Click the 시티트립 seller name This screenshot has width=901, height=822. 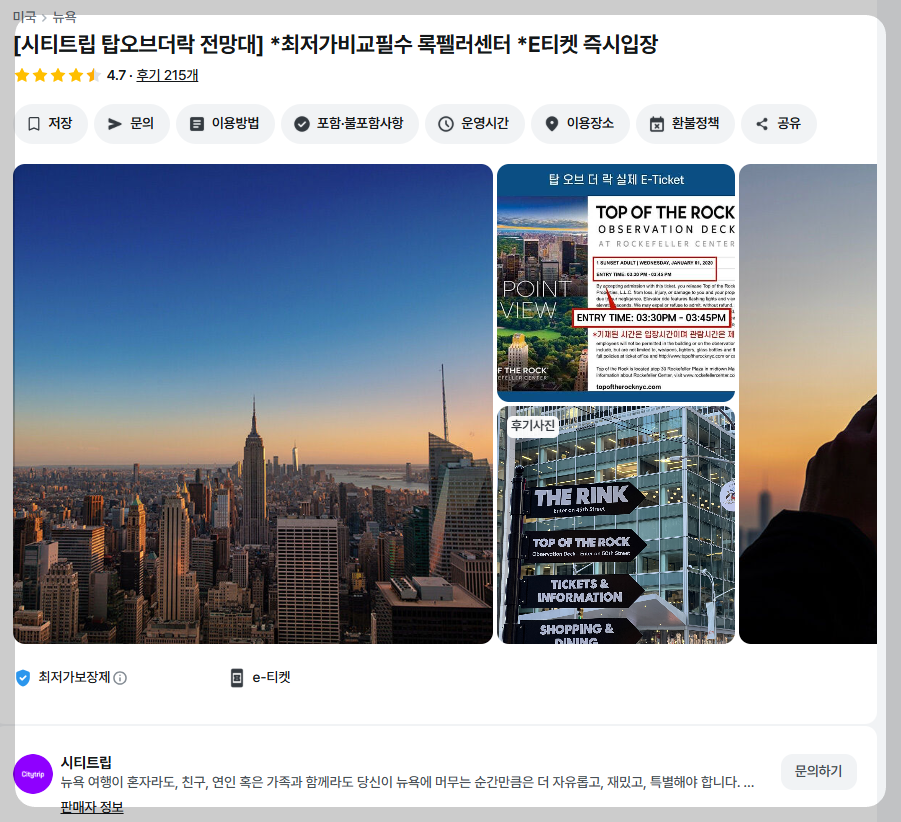[86, 762]
